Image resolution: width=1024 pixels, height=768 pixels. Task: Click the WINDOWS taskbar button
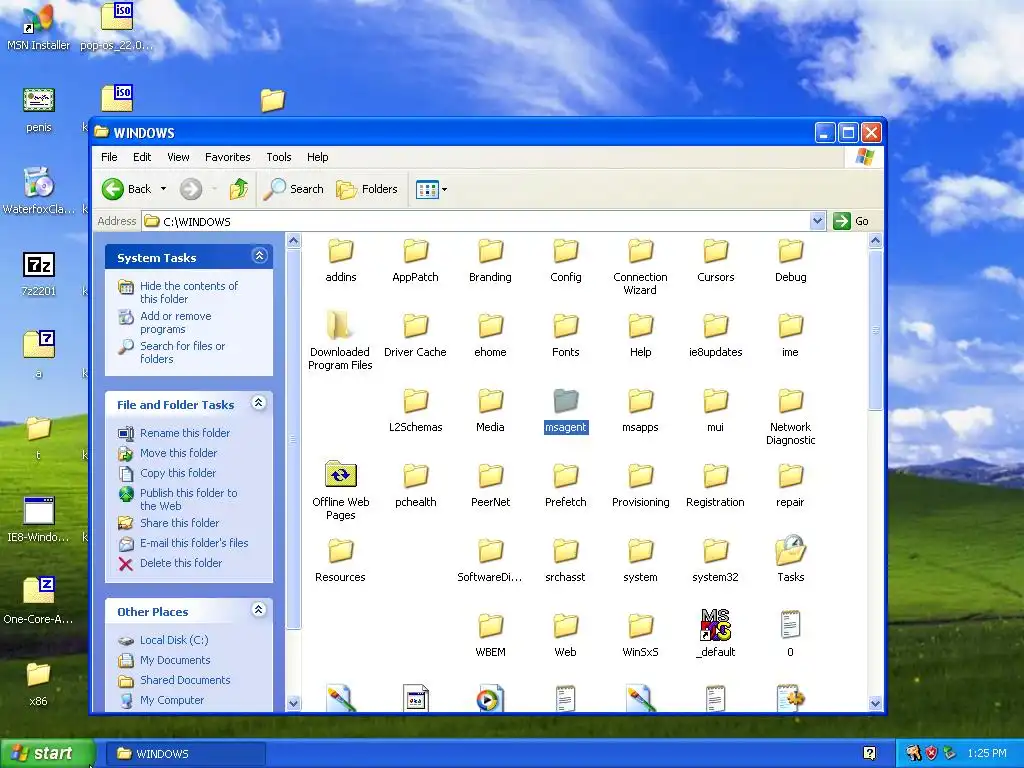point(185,754)
